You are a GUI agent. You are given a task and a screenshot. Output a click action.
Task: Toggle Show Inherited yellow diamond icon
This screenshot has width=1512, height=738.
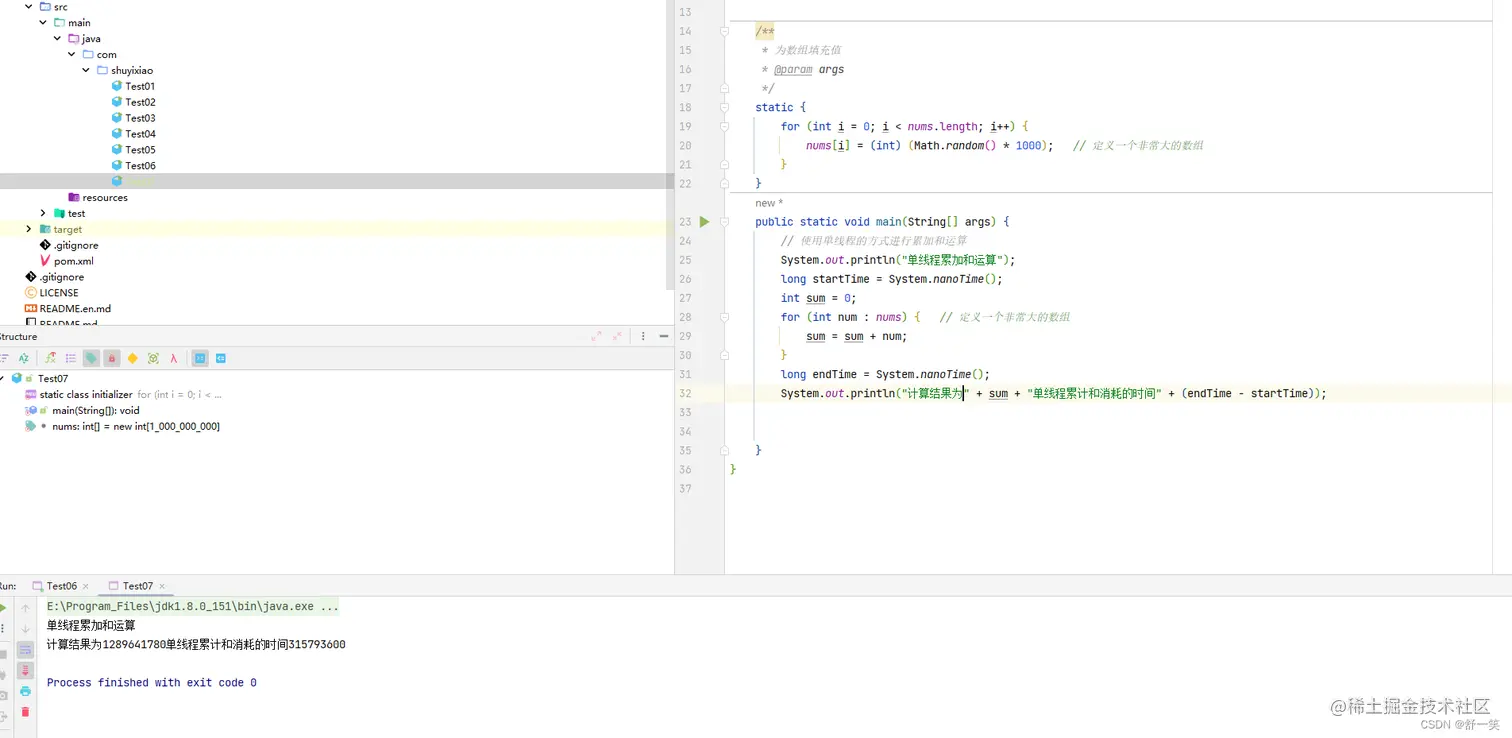(132, 358)
